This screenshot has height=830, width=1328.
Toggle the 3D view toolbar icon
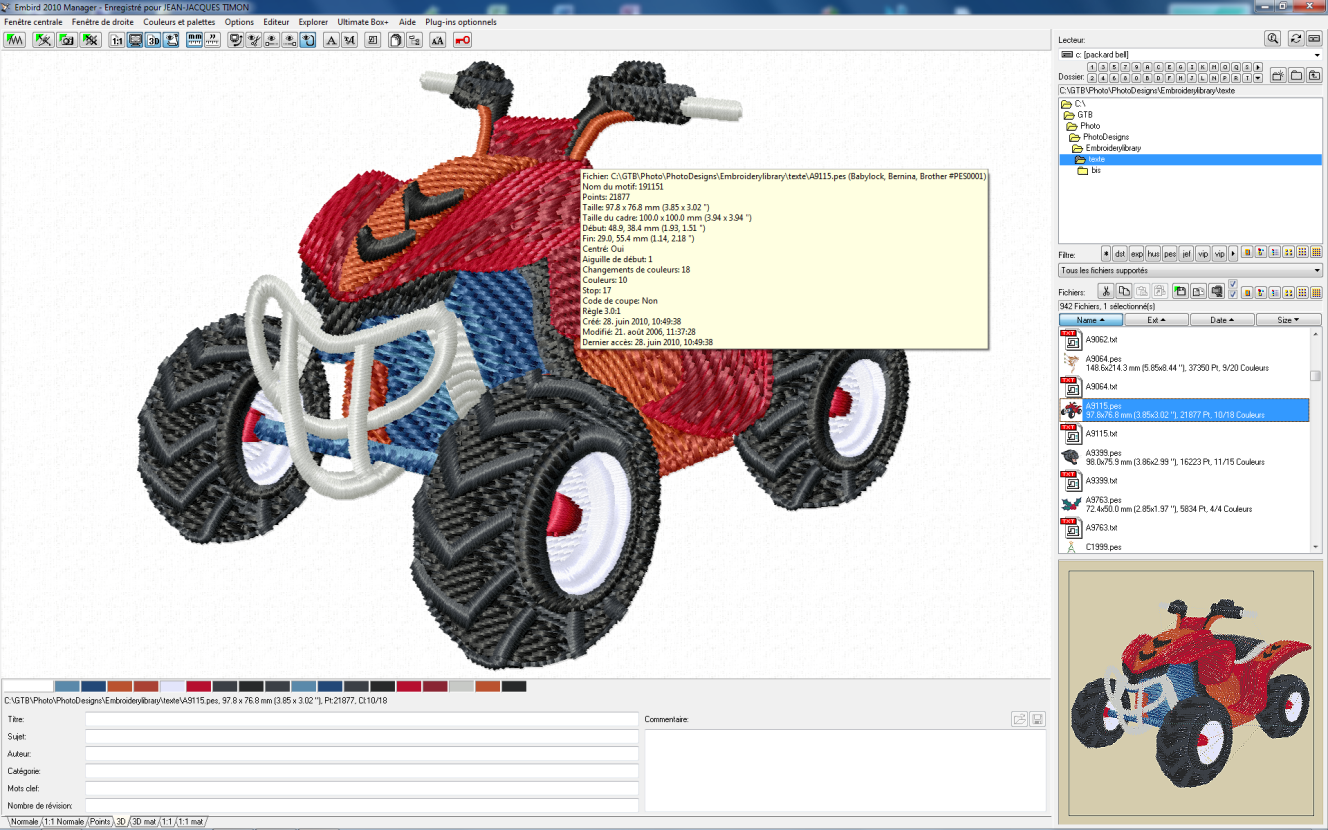[x=154, y=40]
